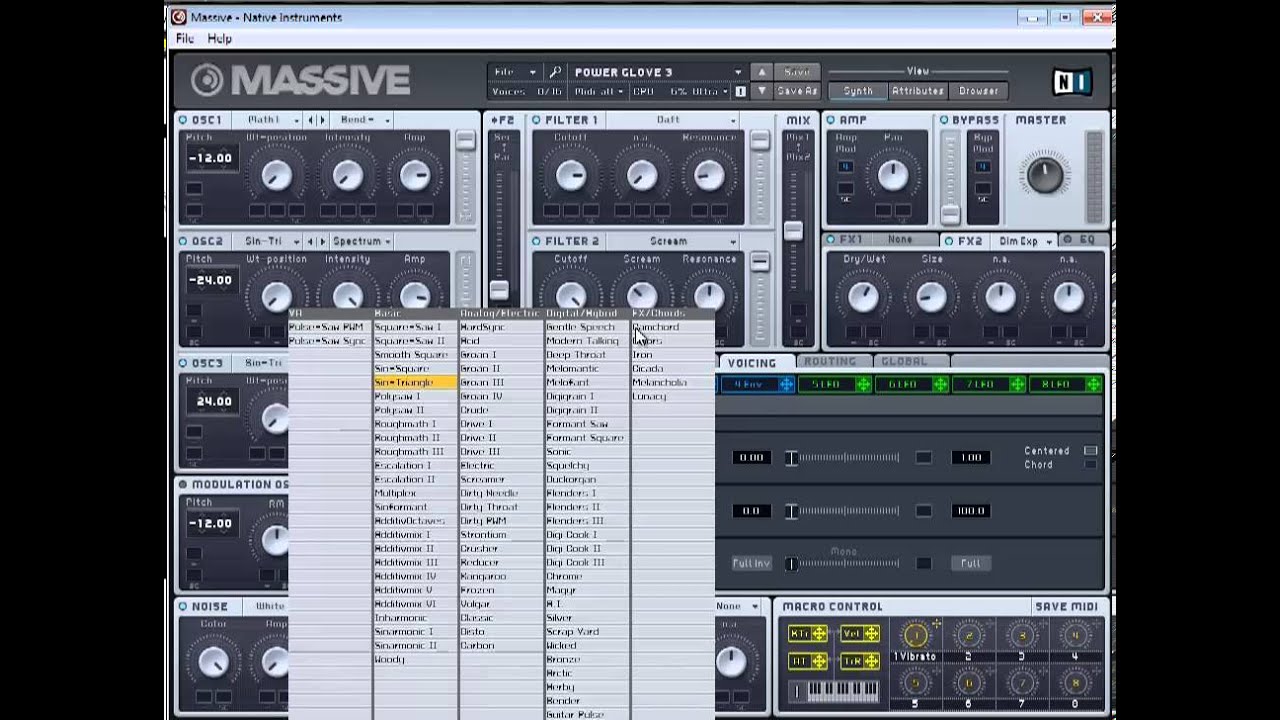Click the macro 8 knob
Image resolution: width=1280 pixels, height=720 pixels.
pyautogui.click(x=1075, y=685)
